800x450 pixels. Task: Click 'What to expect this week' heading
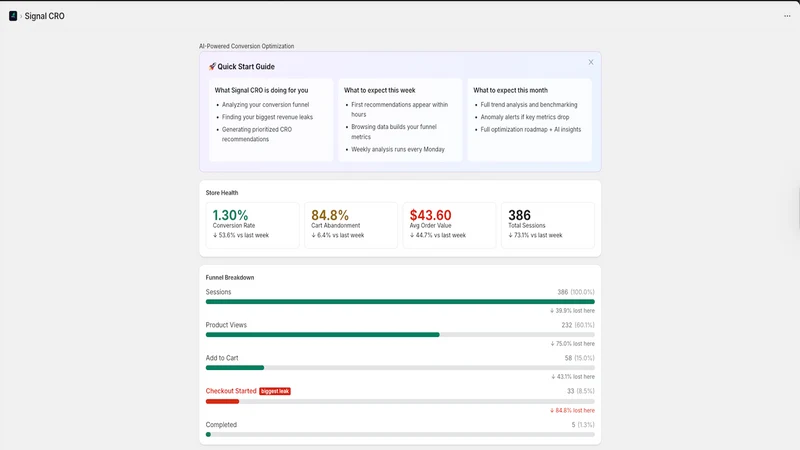coord(380,90)
